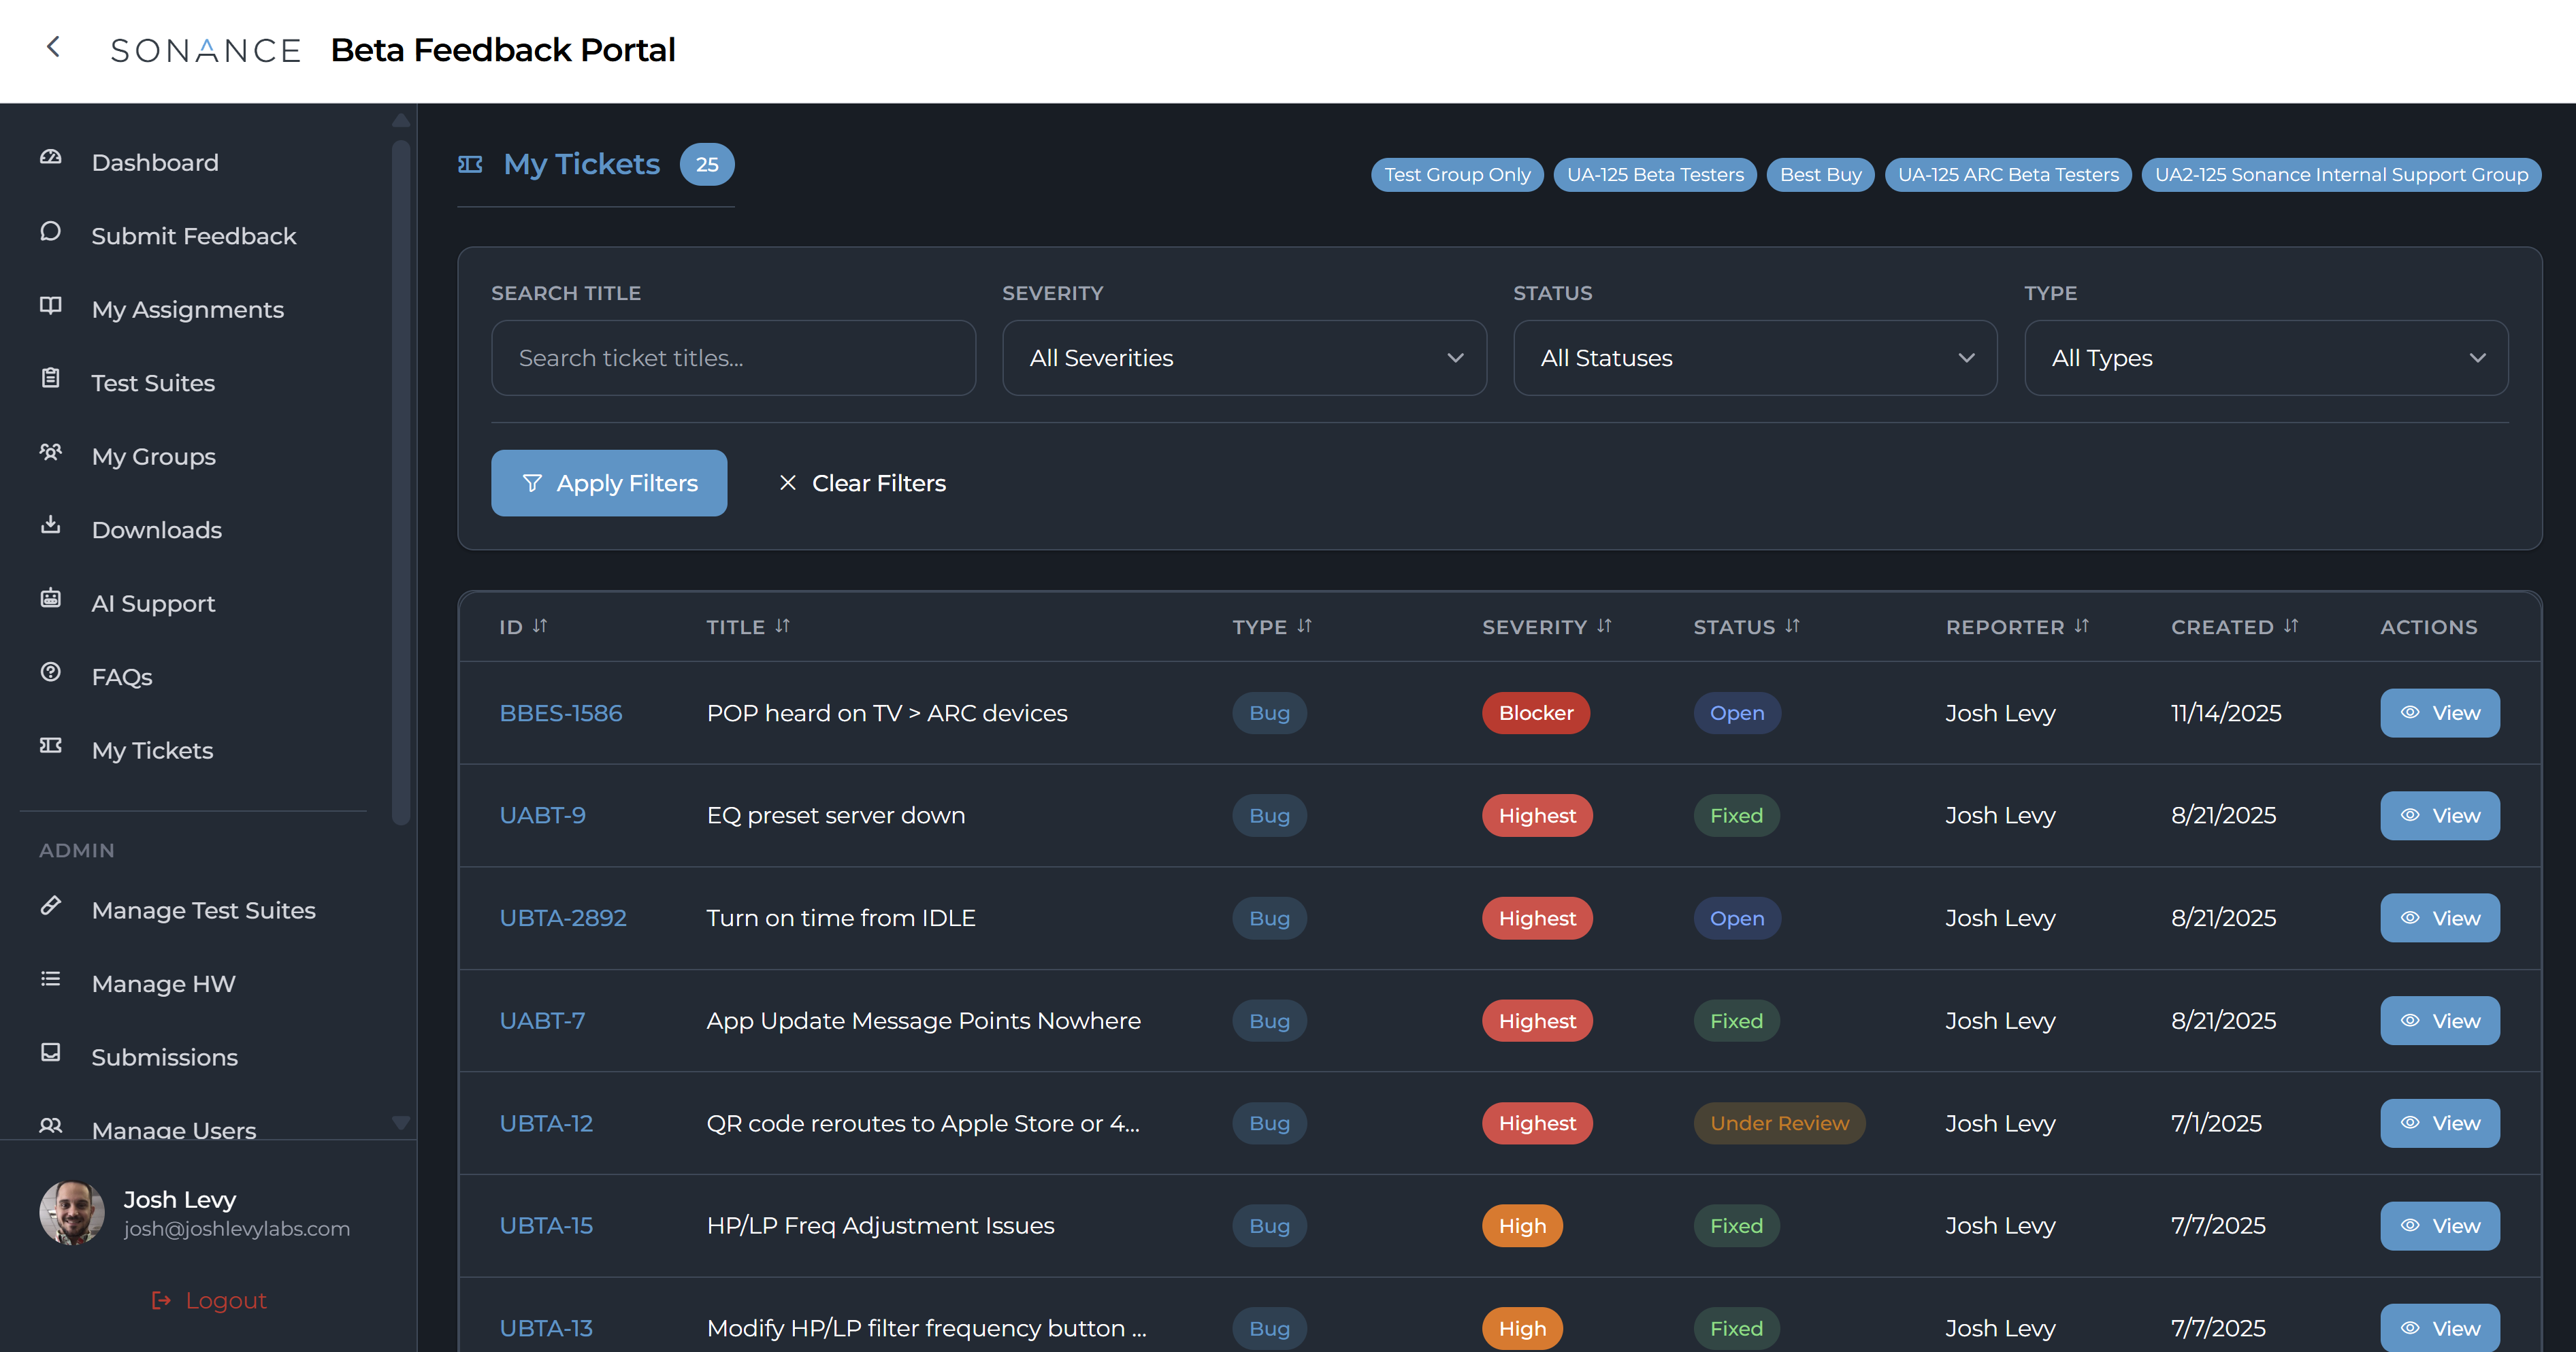
Task: Open the All Severities dropdown
Action: pos(1244,358)
